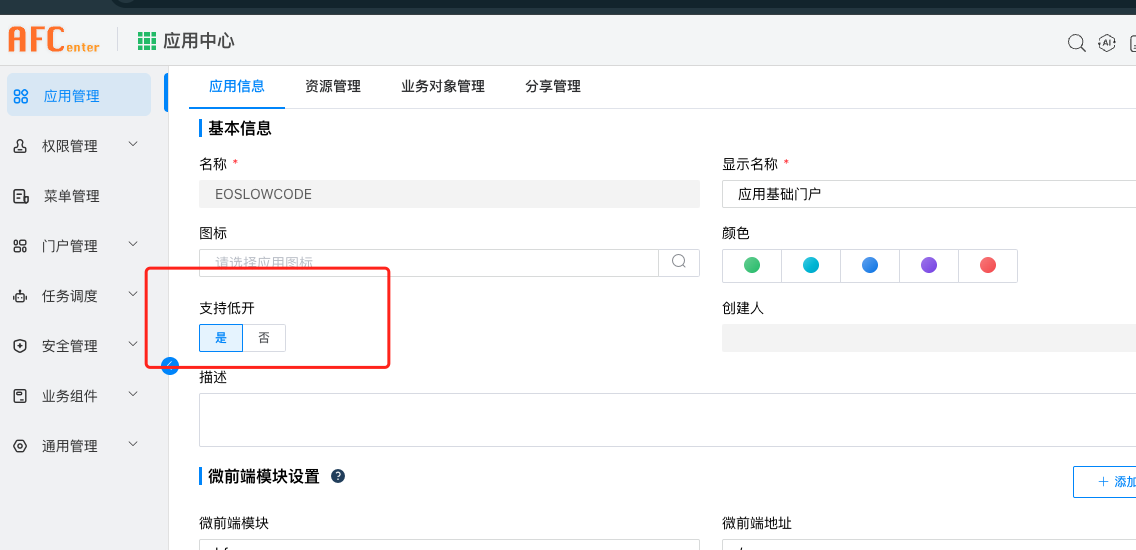Screen dimensions: 1136x550
Task: Expand the 任务调度 menu chevron
Action: (x=133, y=293)
